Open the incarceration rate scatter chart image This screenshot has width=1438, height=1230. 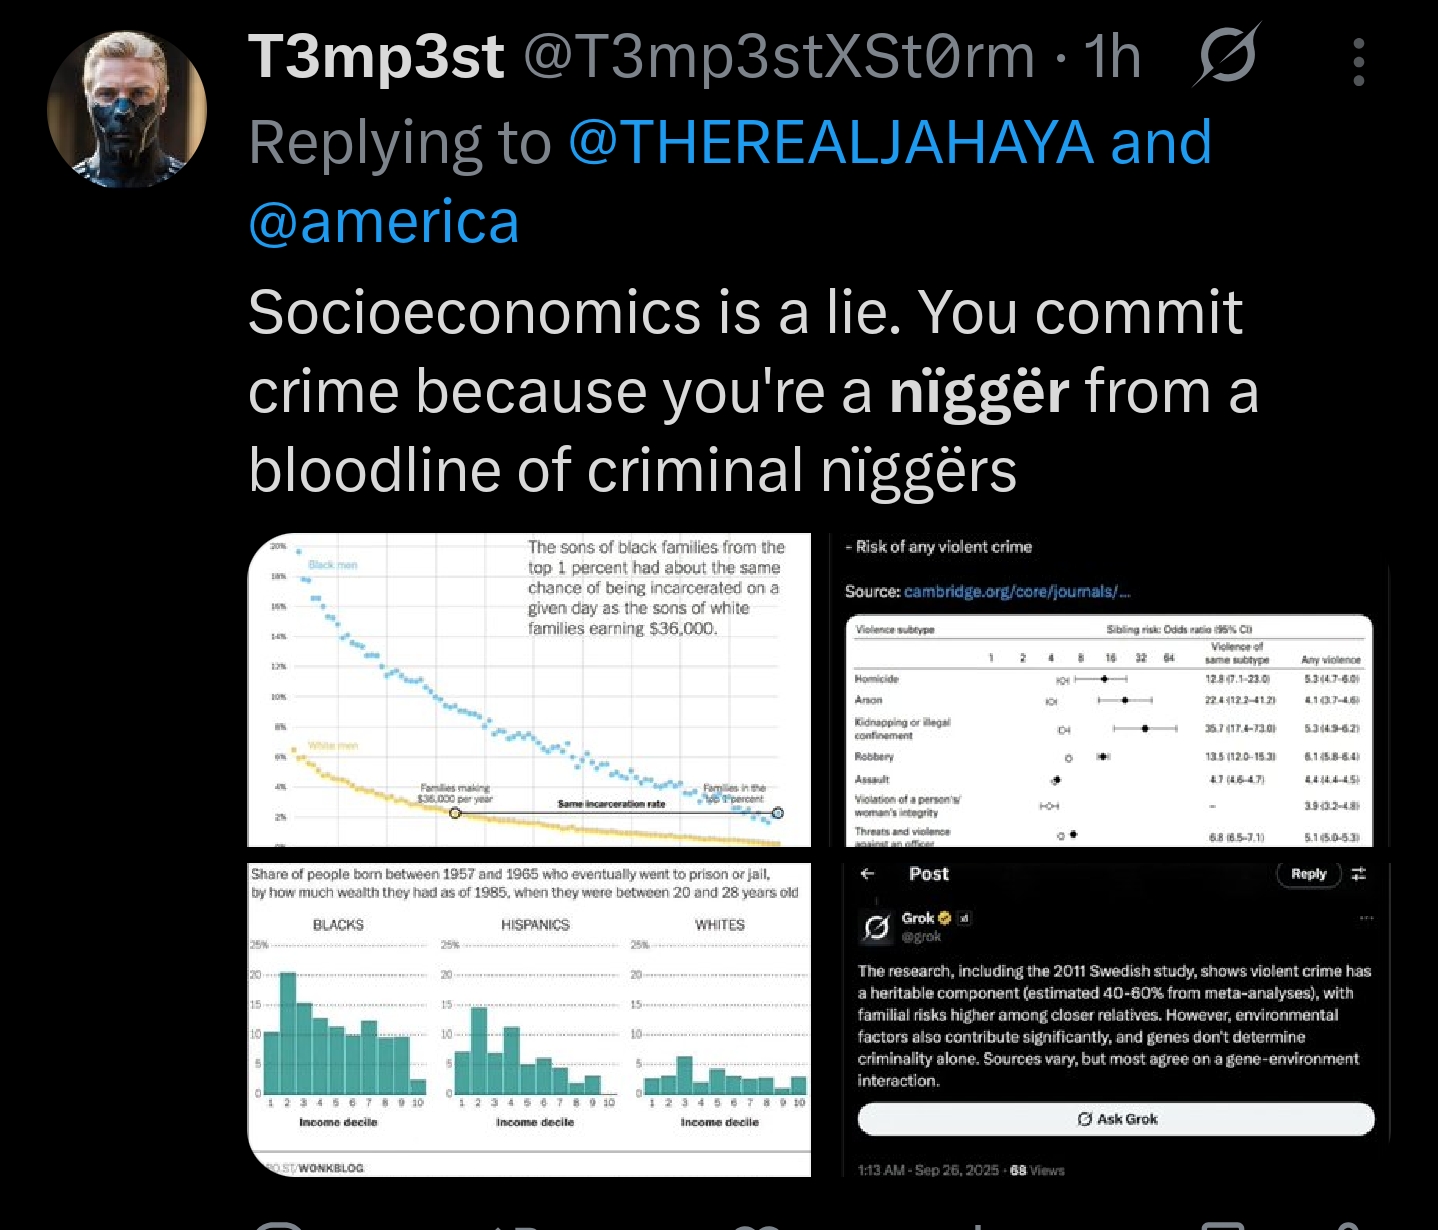529,690
